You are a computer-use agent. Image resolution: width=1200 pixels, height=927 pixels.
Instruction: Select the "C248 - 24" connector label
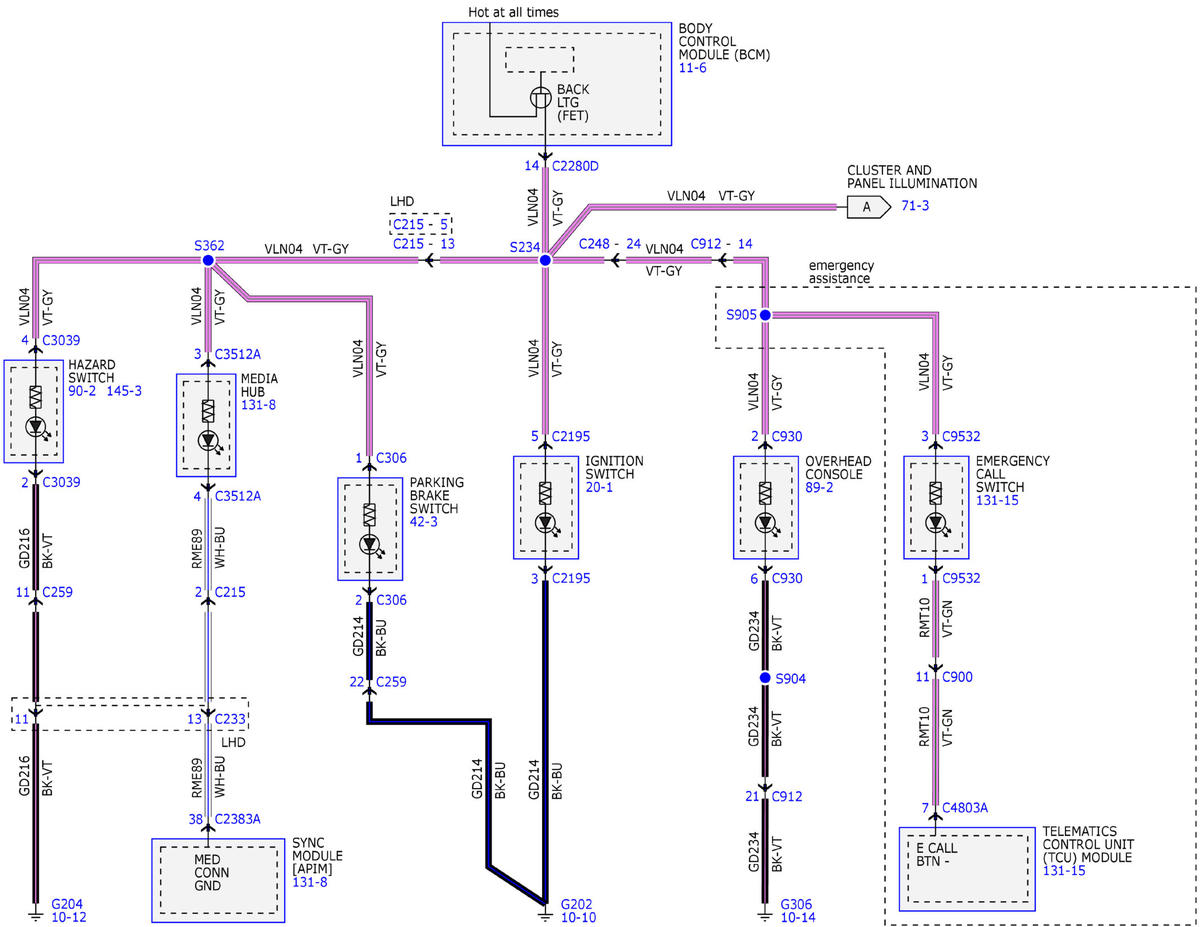[610, 243]
